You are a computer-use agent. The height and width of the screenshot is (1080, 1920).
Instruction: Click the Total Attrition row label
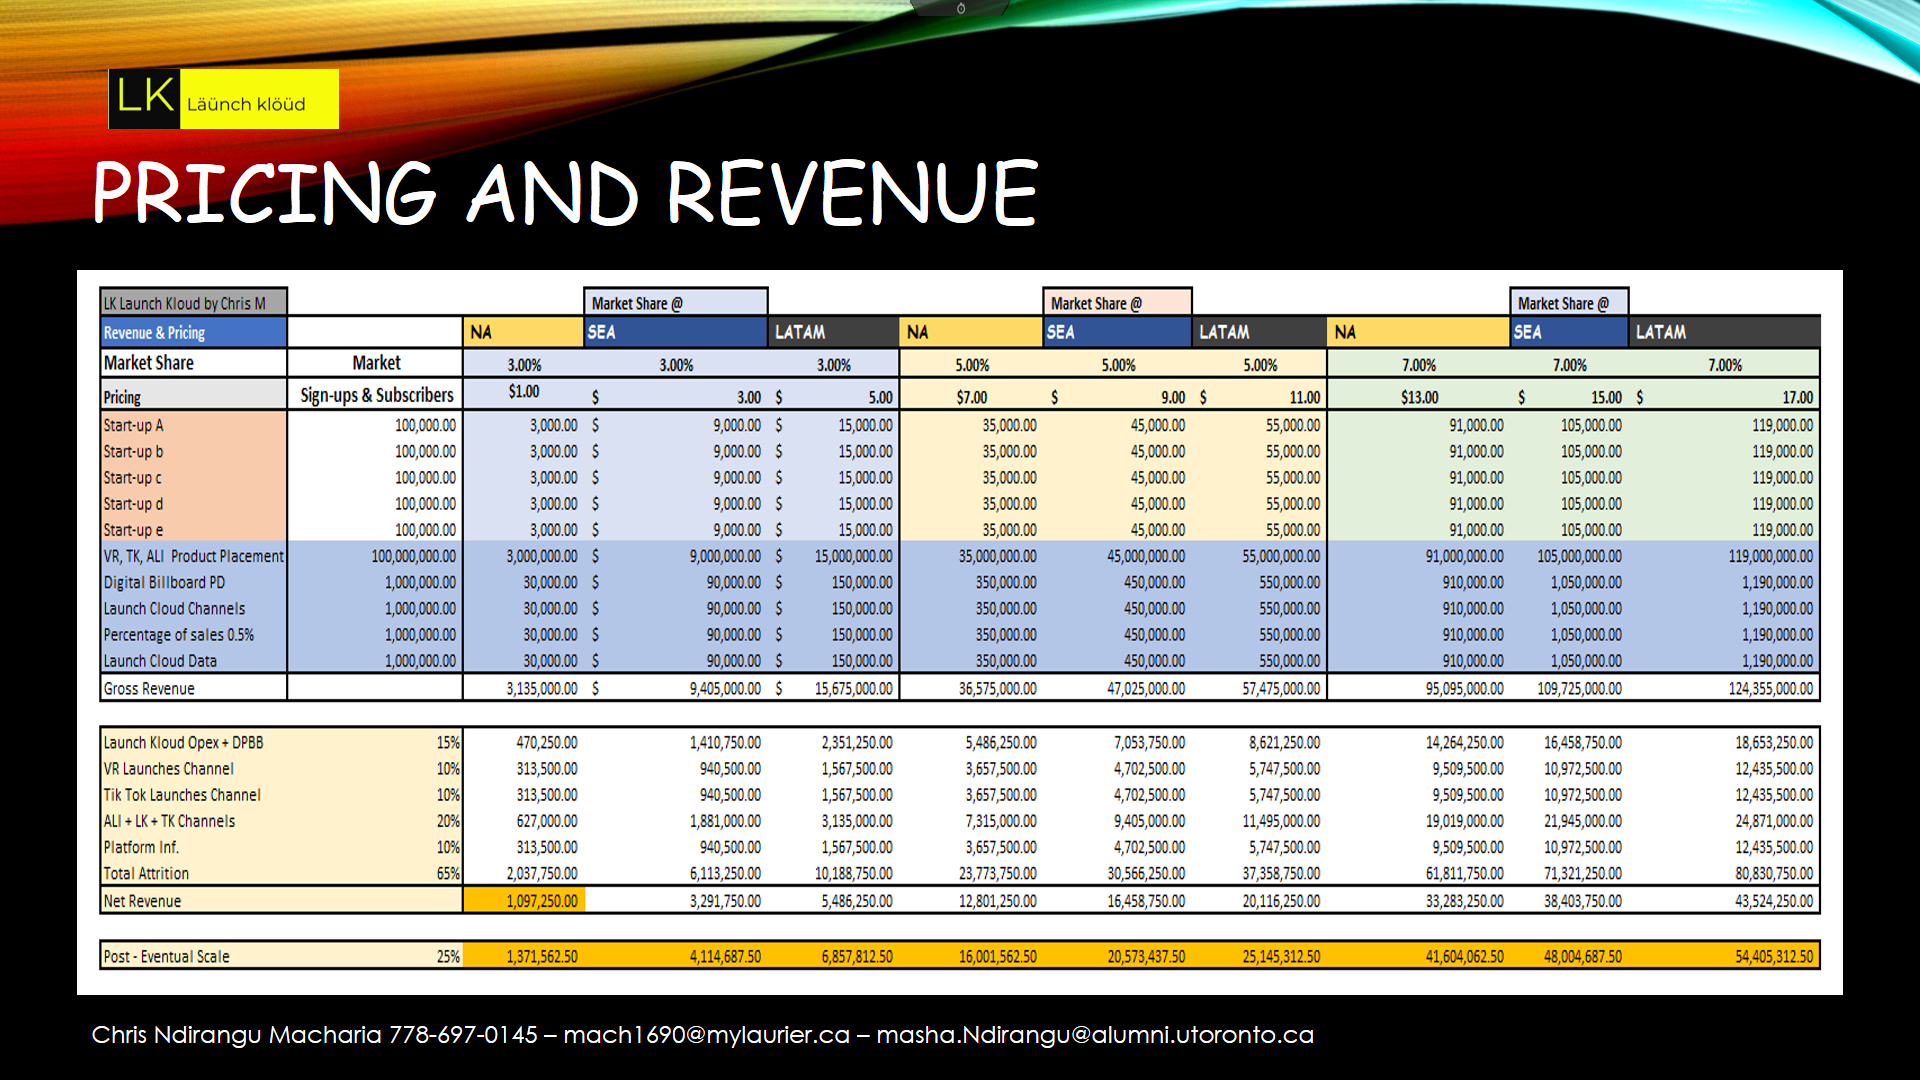coord(147,873)
